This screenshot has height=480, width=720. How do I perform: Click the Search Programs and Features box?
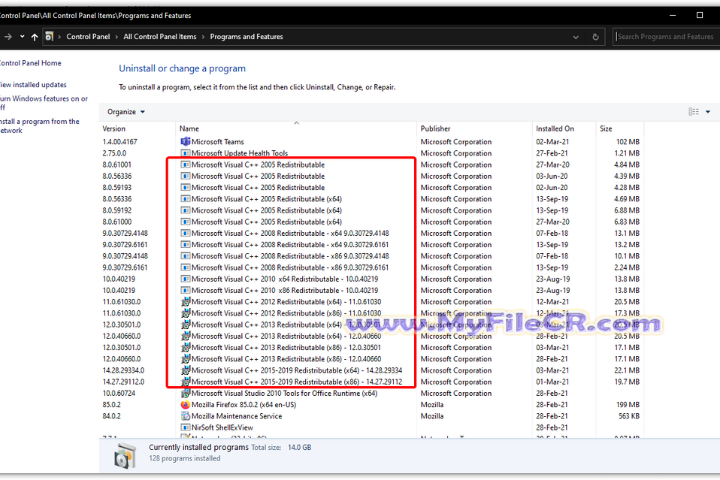tap(666, 37)
